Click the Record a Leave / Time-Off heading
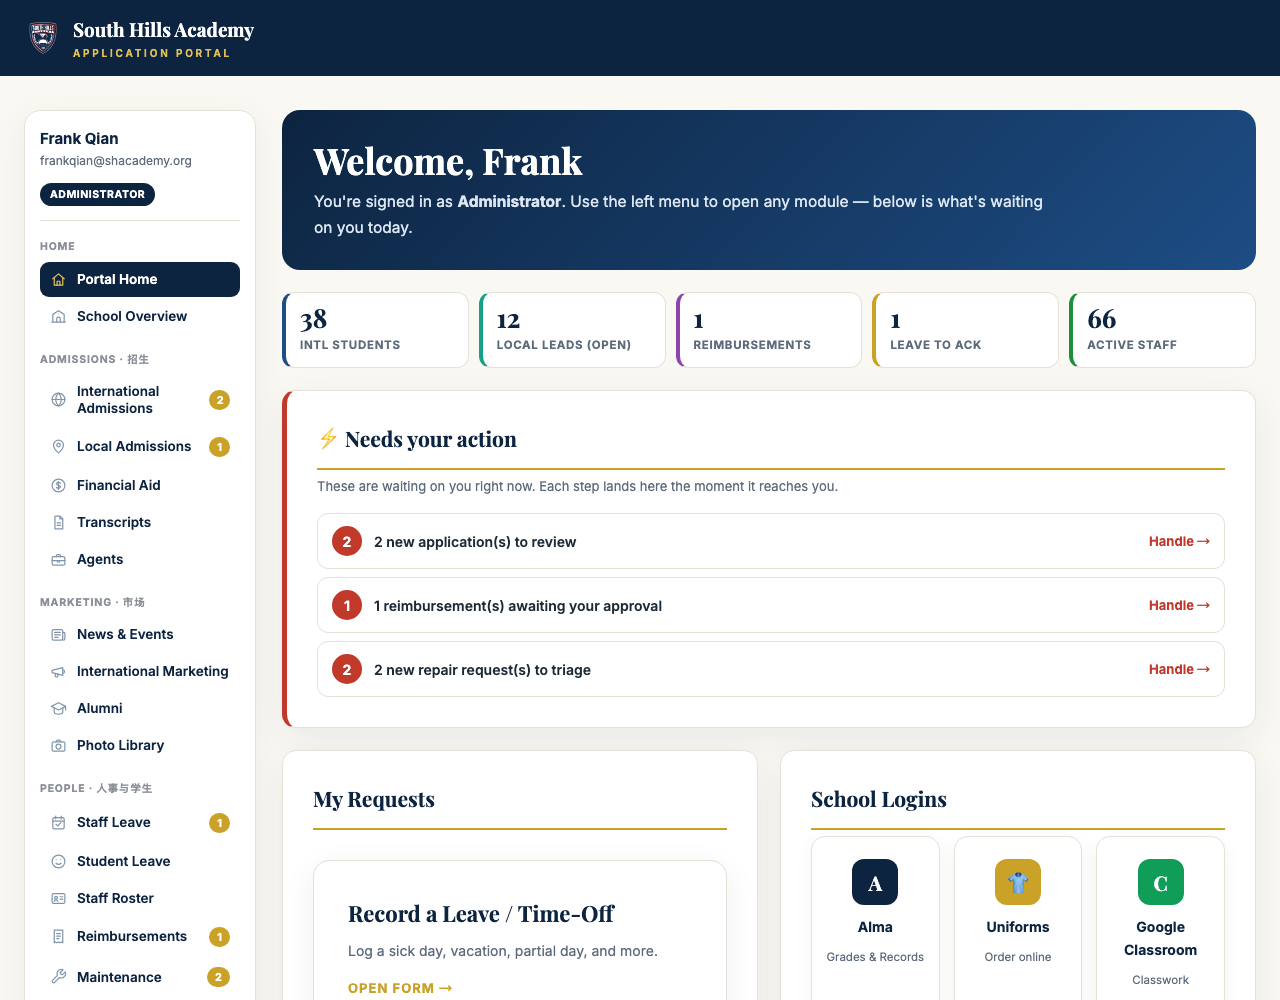This screenshot has width=1280, height=1000. 481,915
